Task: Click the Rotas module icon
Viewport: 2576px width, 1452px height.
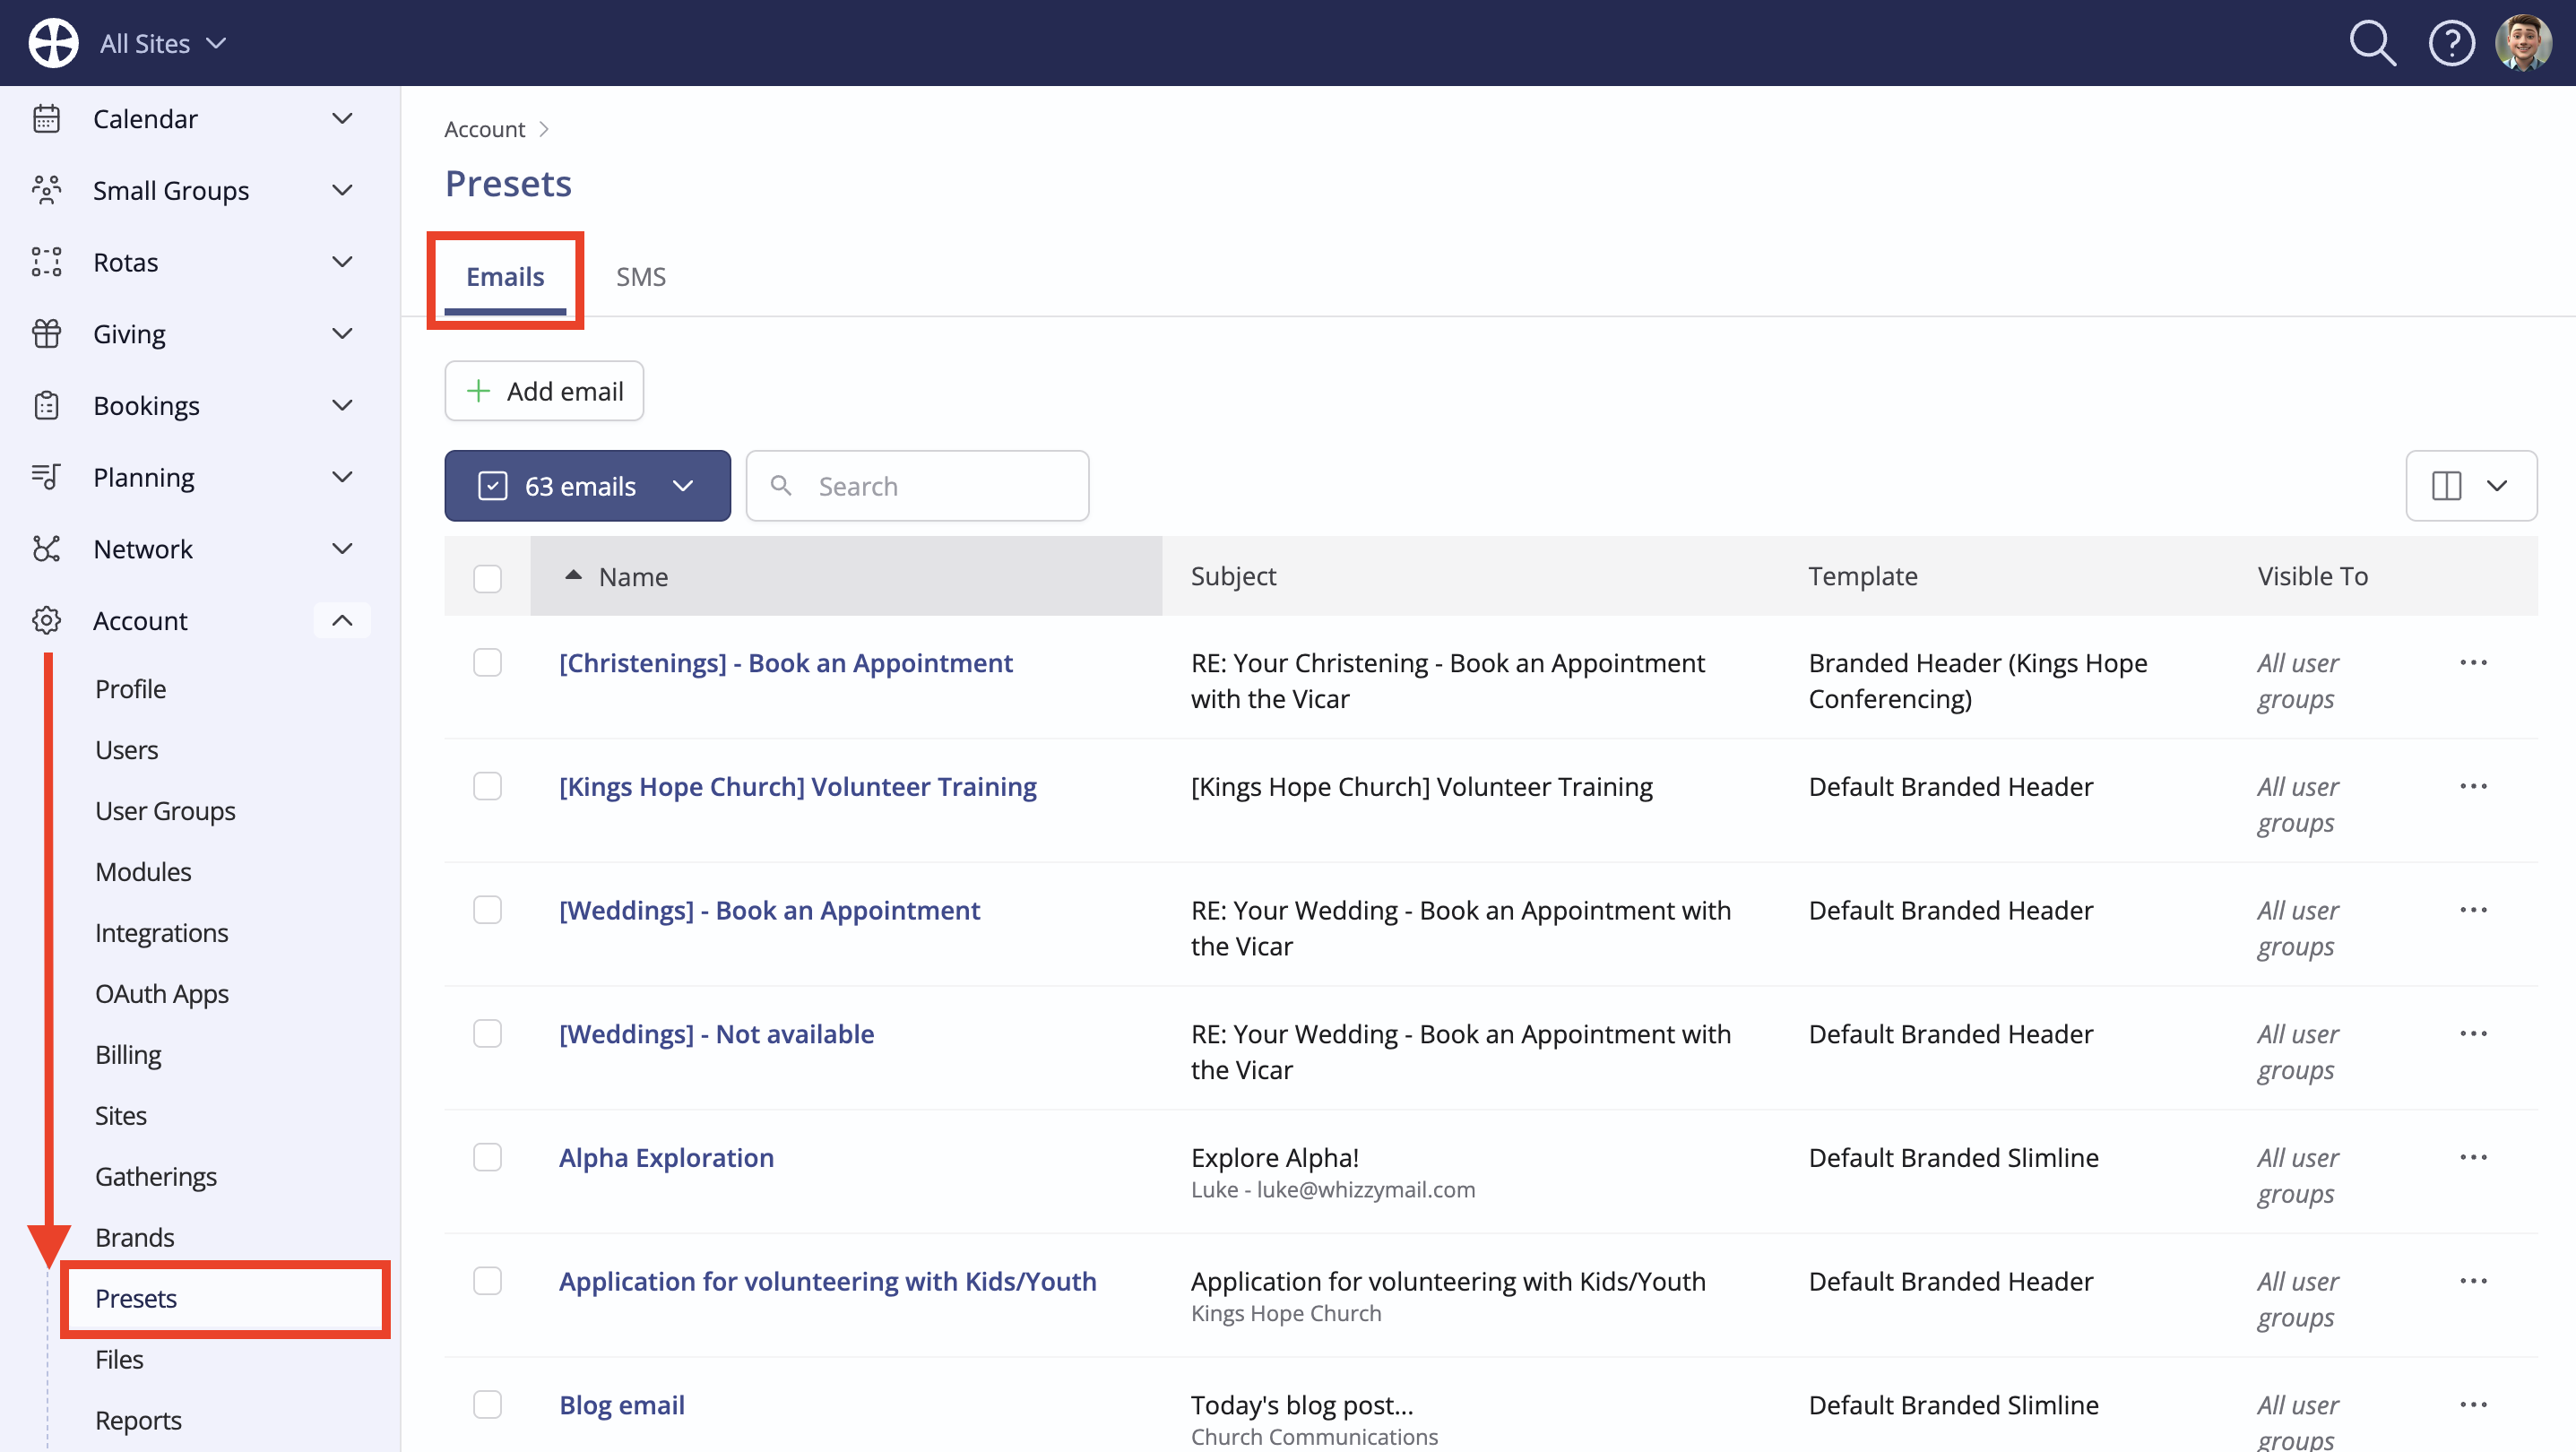Action: [x=46, y=262]
